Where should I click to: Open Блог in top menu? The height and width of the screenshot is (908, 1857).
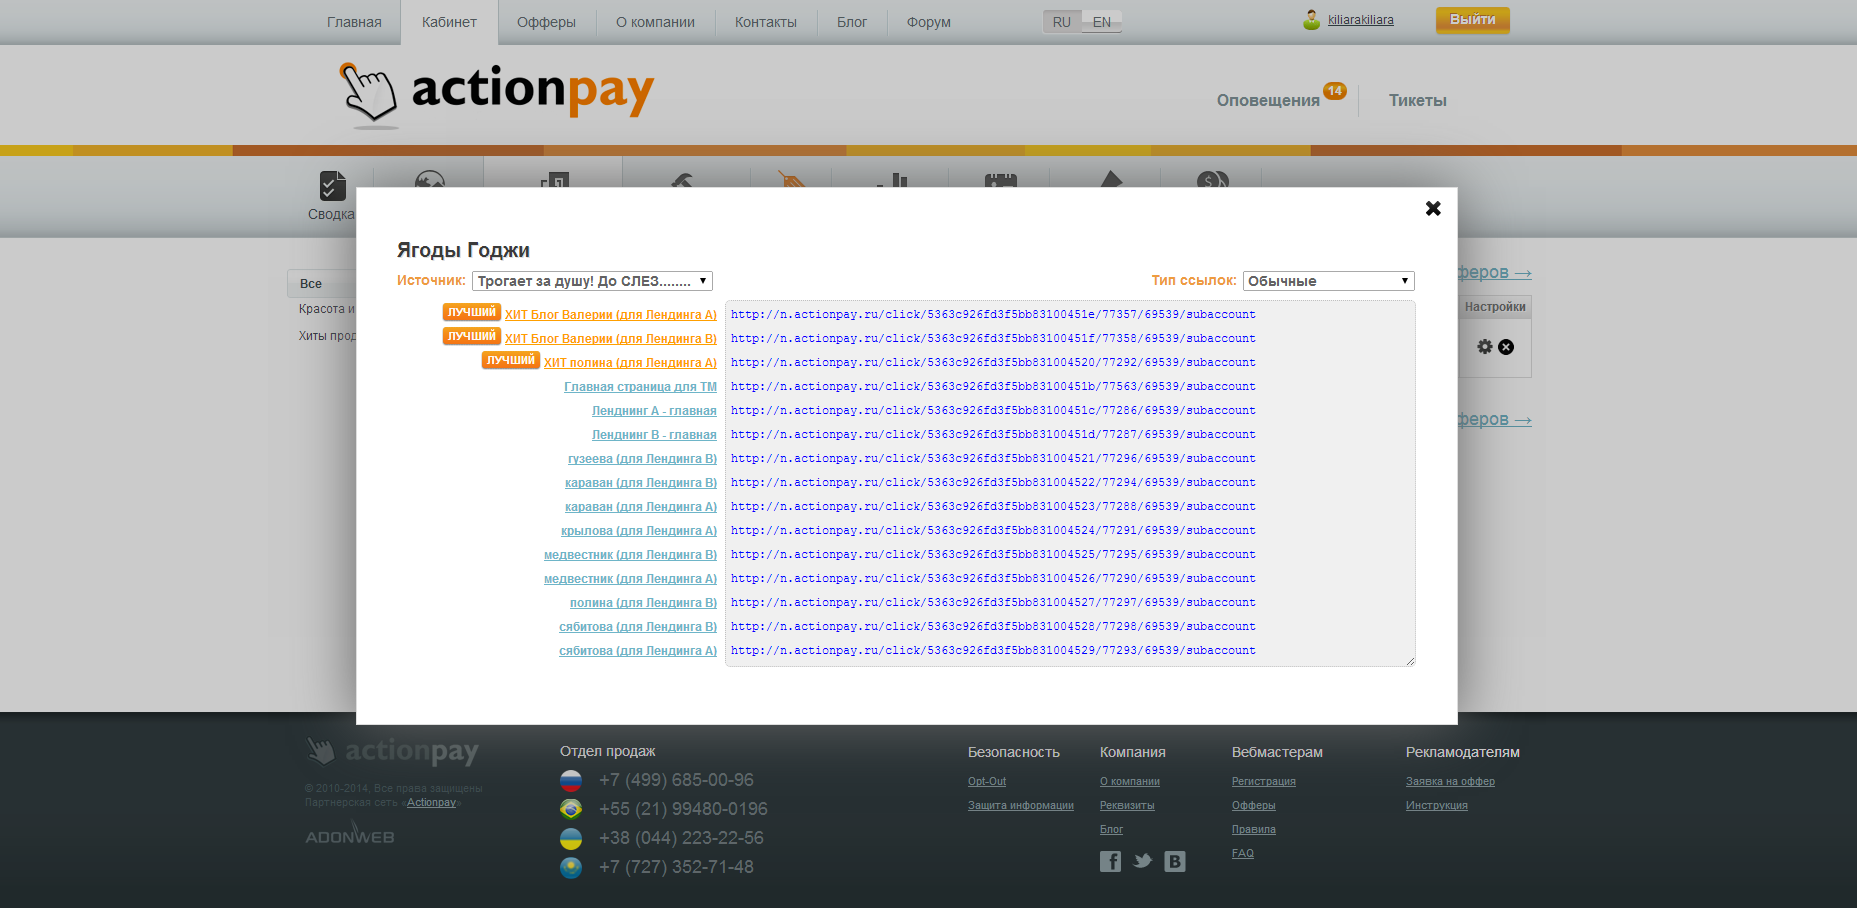tap(852, 22)
